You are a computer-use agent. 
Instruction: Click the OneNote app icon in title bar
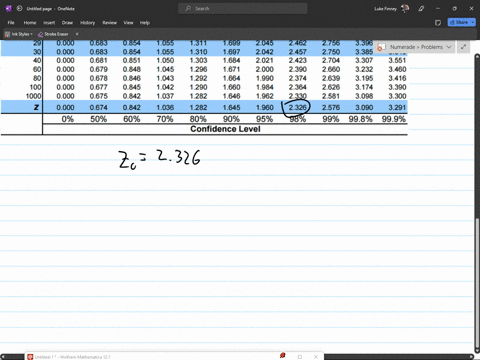tap(8, 9)
